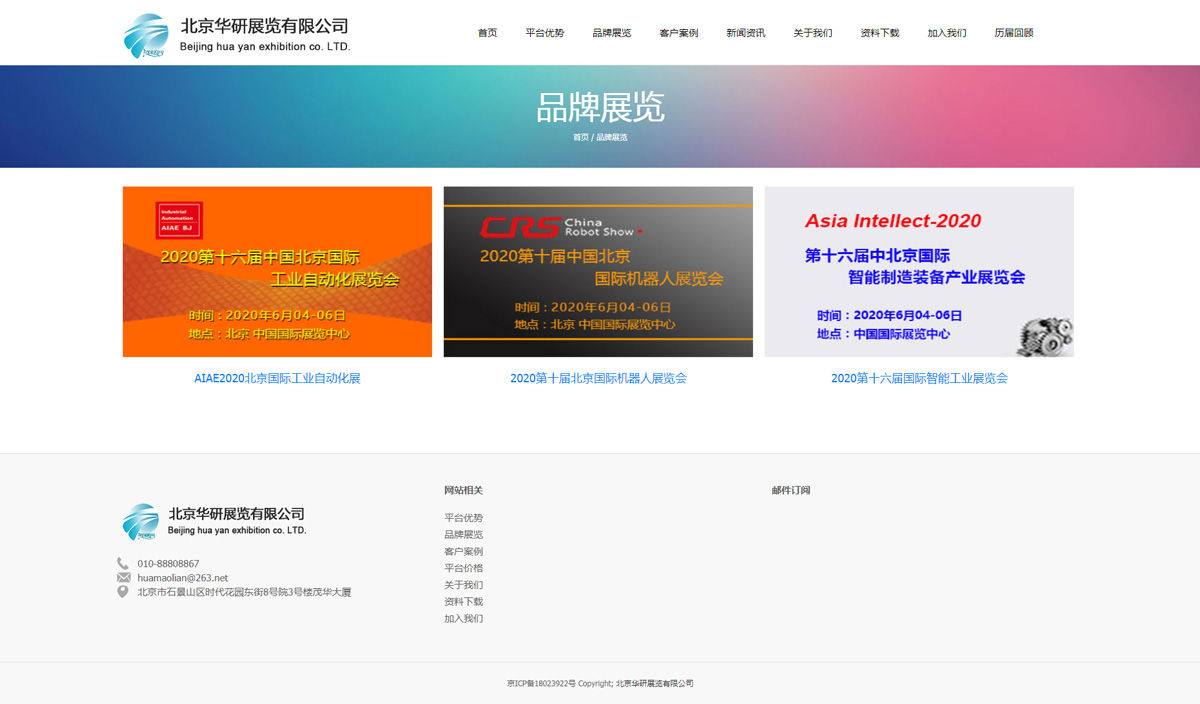The width and height of the screenshot is (1200, 704).
Task: Open the orange industrial automation exhibition banner
Action: point(277,271)
